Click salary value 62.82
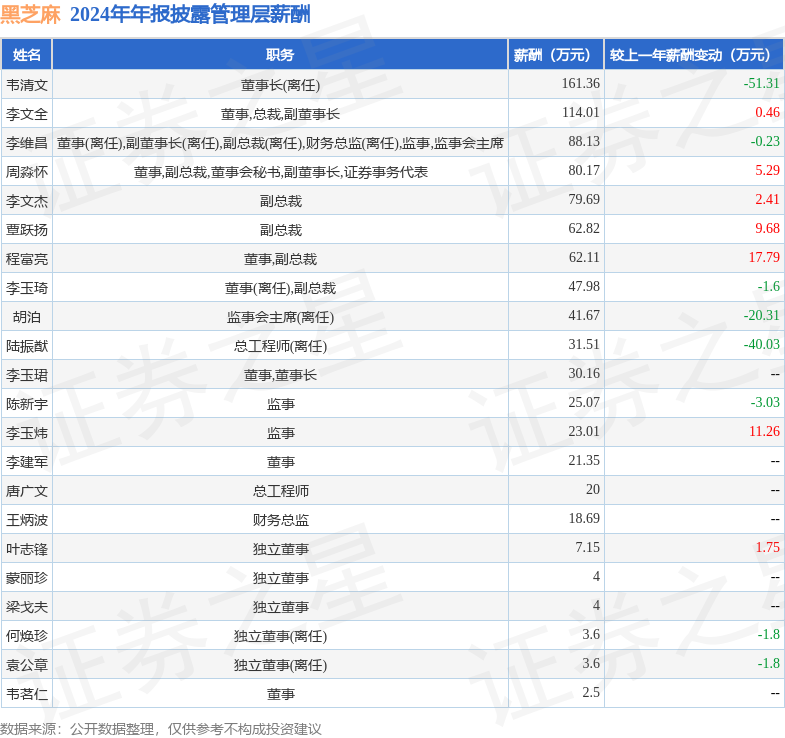785x738 pixels. [x=584, y=228]
